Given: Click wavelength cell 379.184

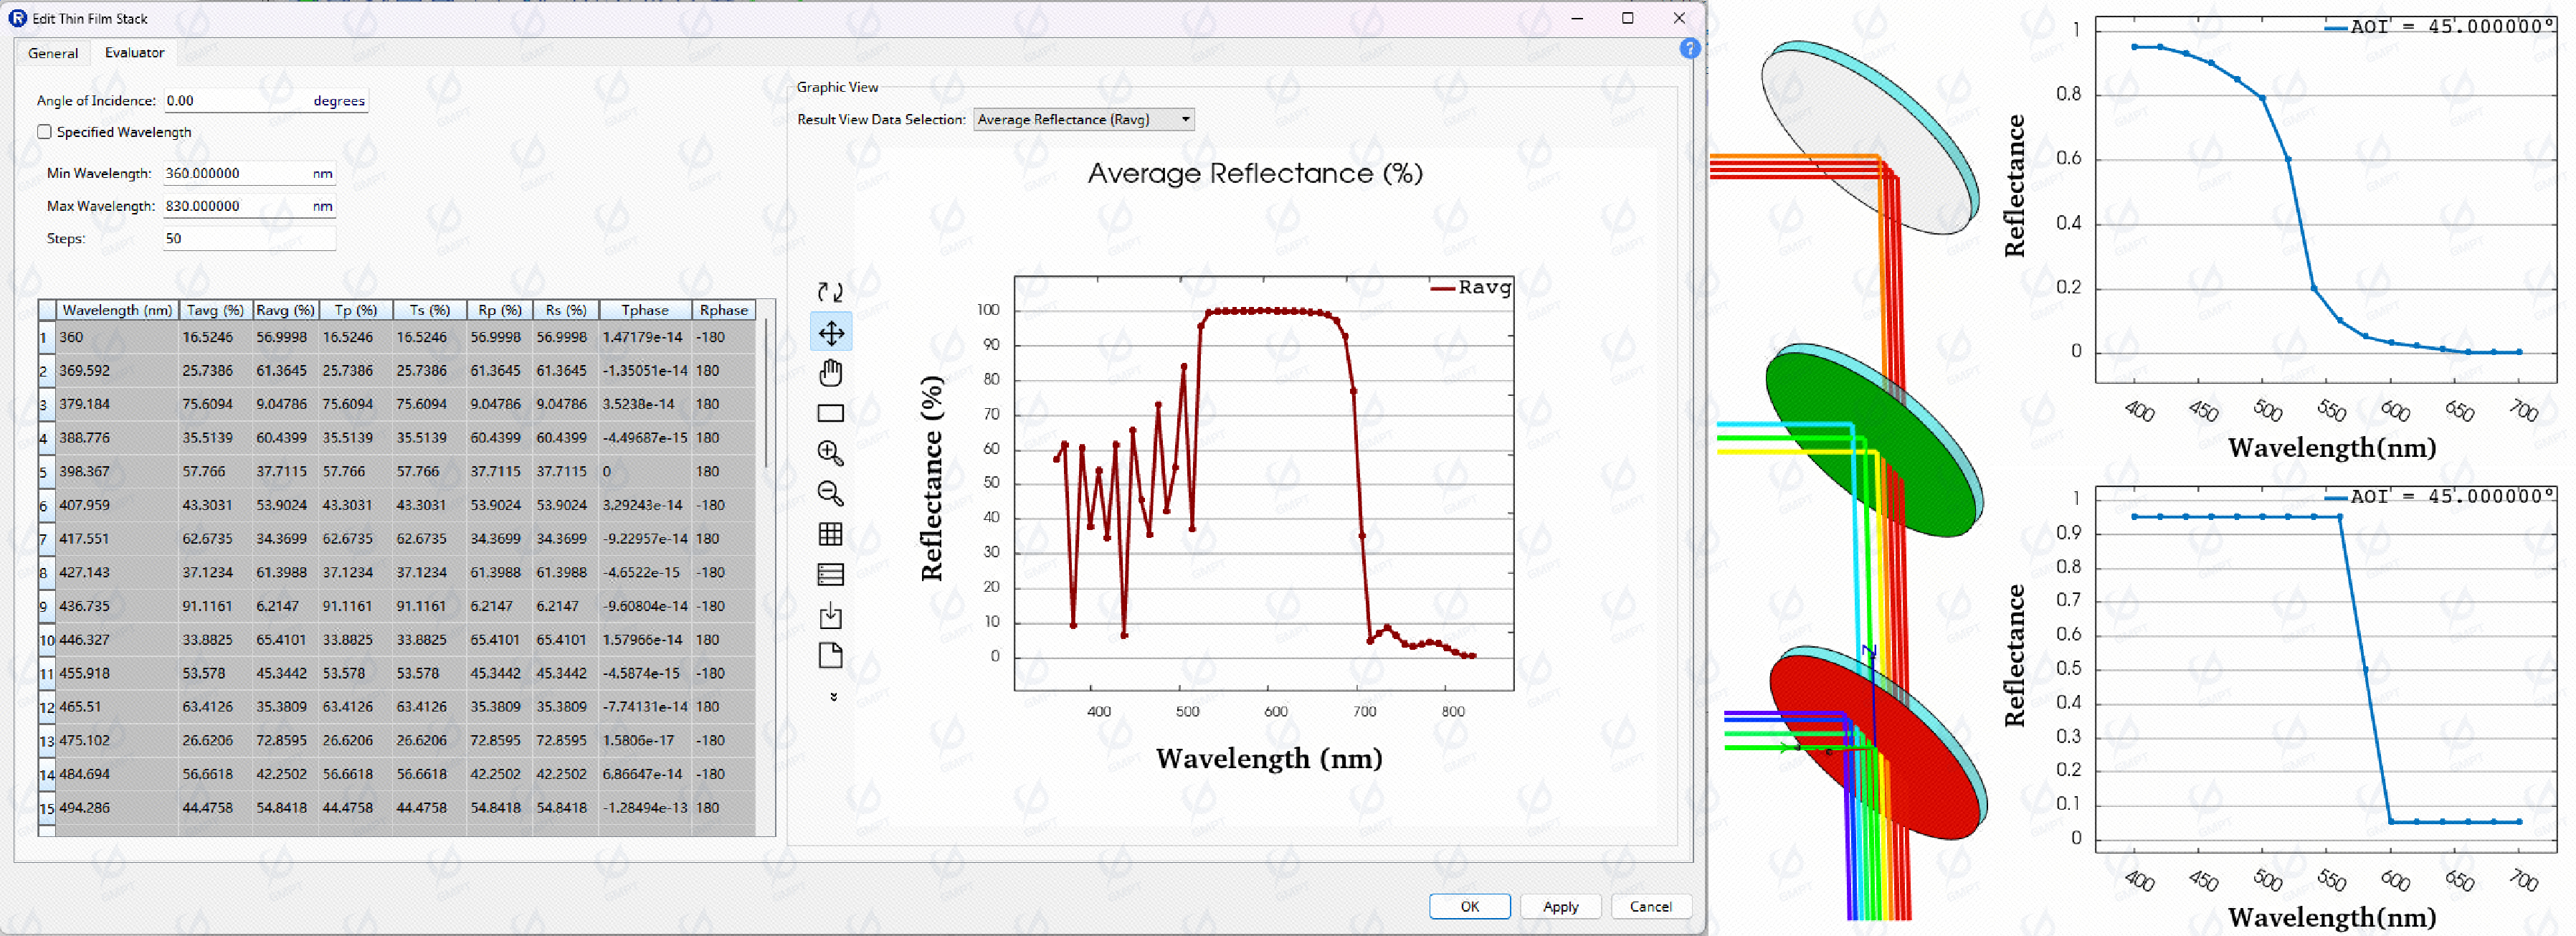Looking at the screenshot, I should click(117, 404).
